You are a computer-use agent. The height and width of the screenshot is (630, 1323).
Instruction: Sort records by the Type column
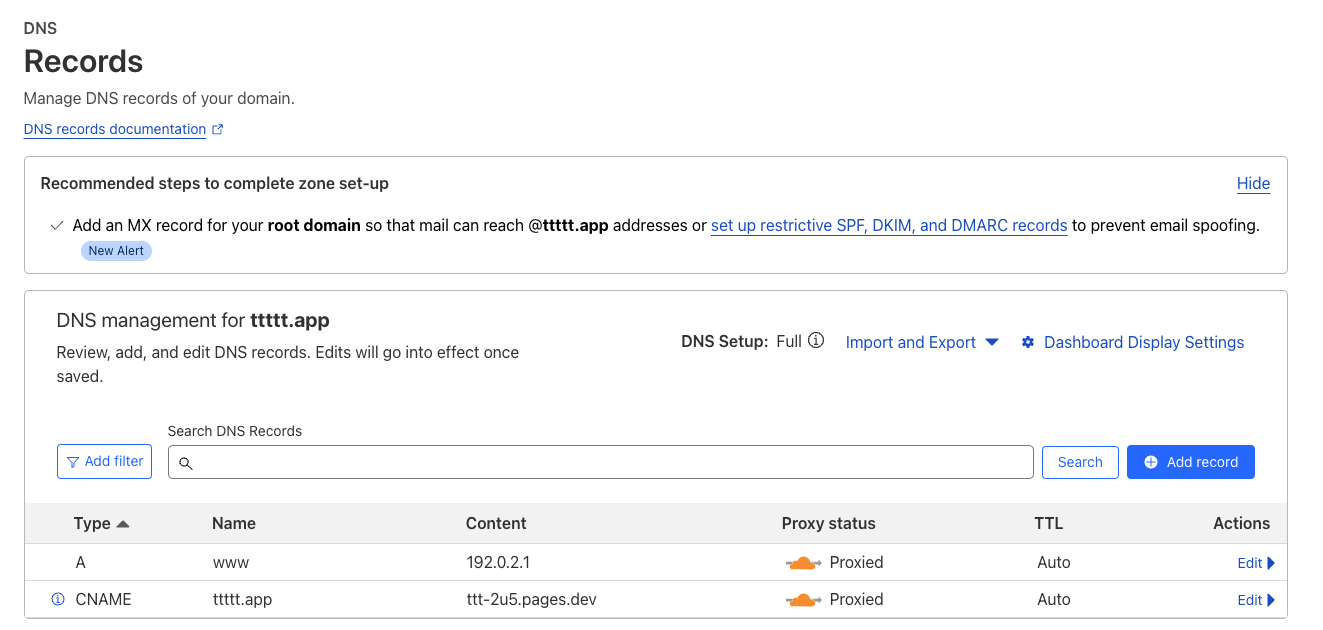click(x=101, y=523)
